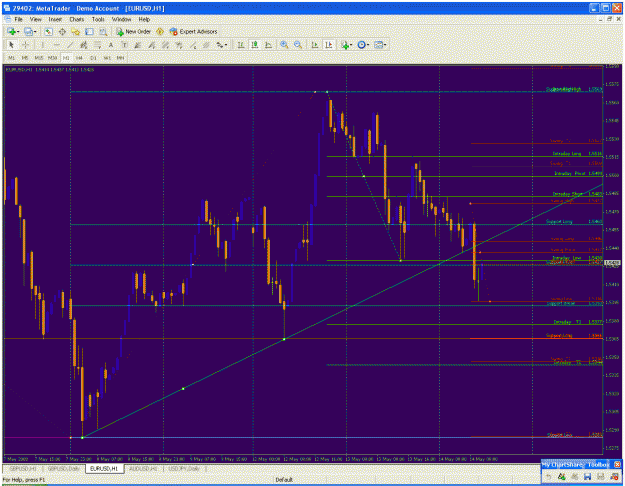Open the New Chart icon
Image resolution: width=625 pixels, height=486 pixels.
click(x=10, y=31)
